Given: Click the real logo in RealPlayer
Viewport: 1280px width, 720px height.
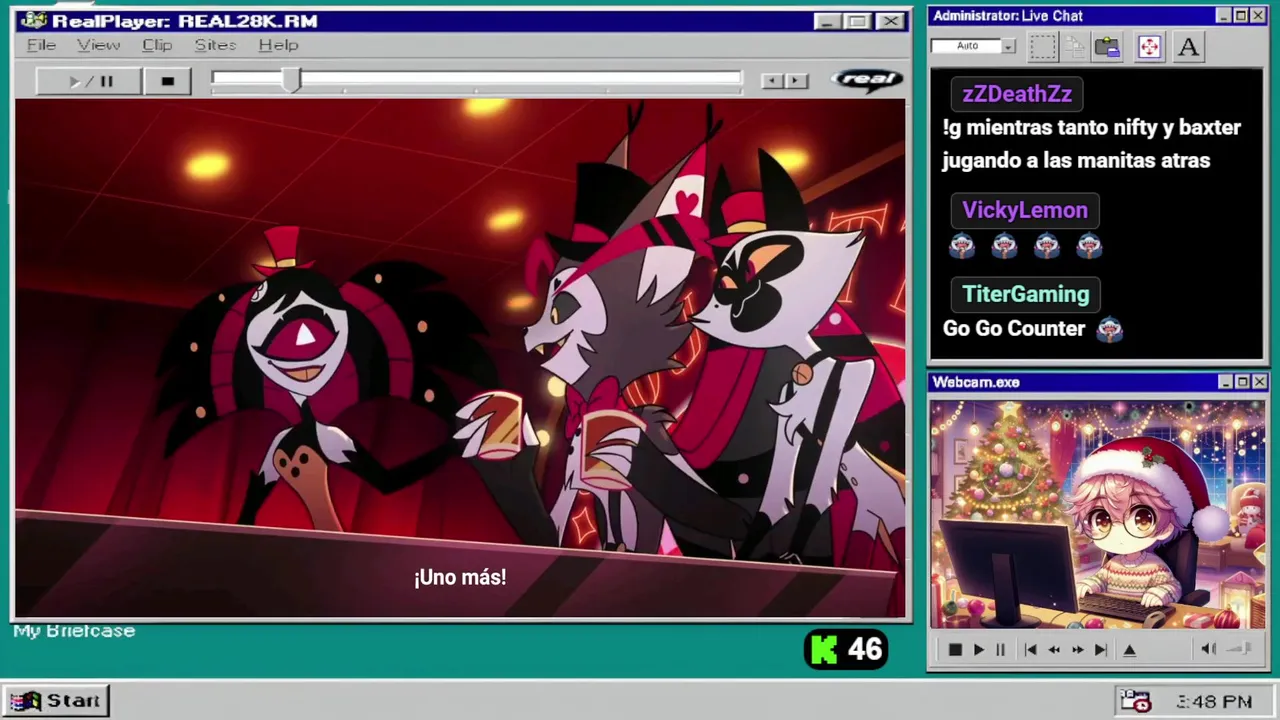Looking at the screenshot, I should click(867, 80).
